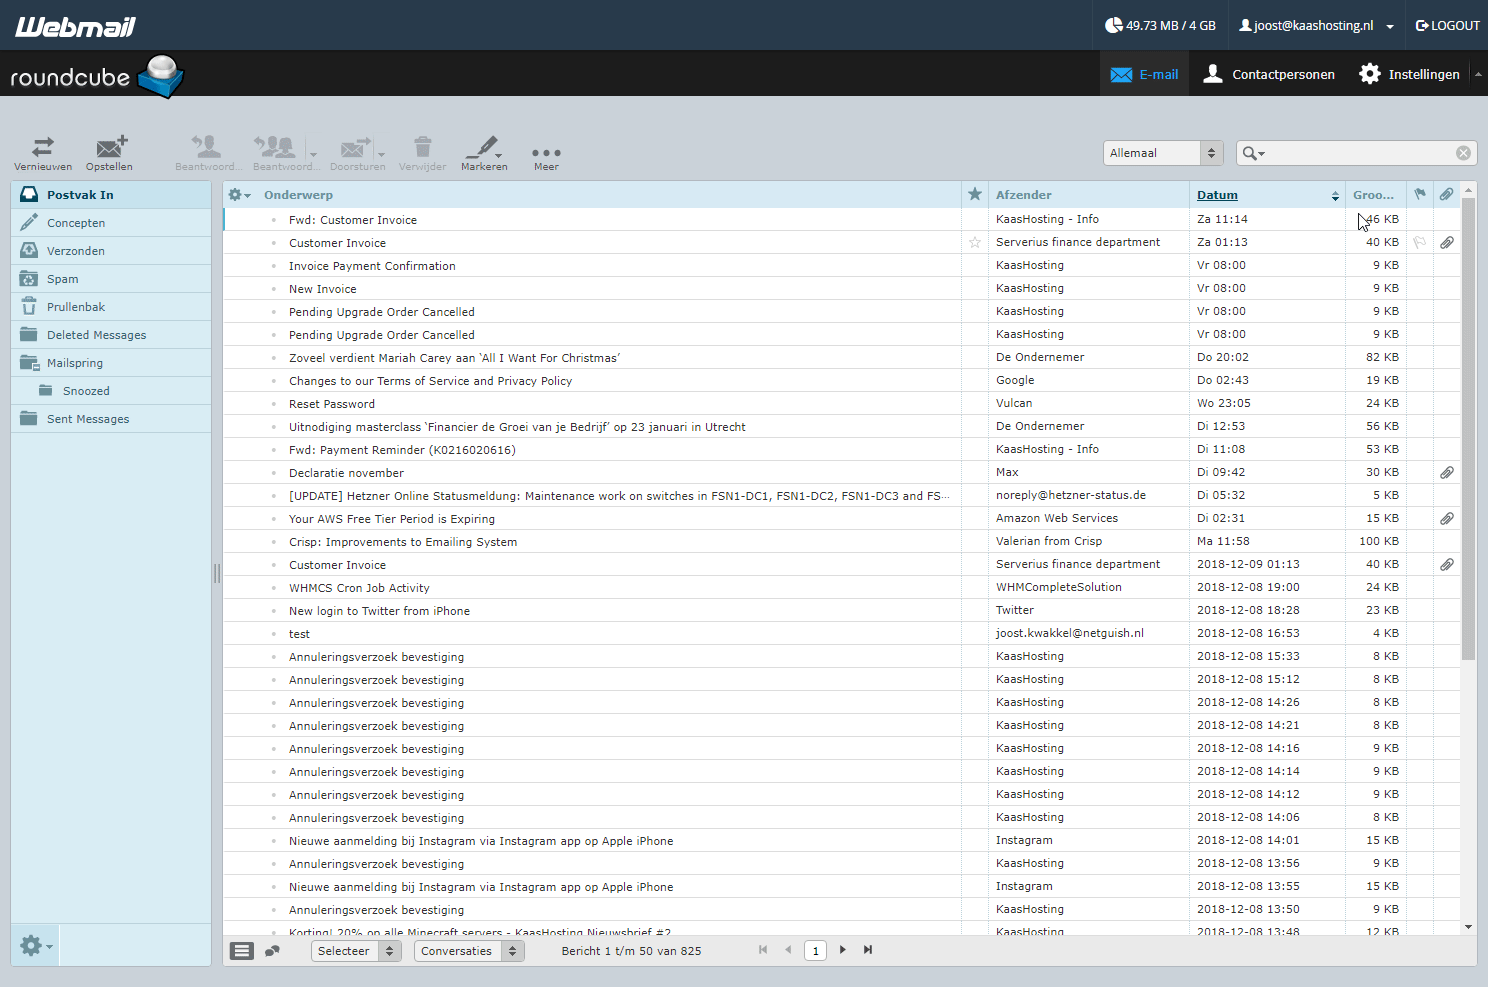This screenshot has width=1488, height=987.
Task: Click the Markeren pencil icon
Action: click(484, 148)
